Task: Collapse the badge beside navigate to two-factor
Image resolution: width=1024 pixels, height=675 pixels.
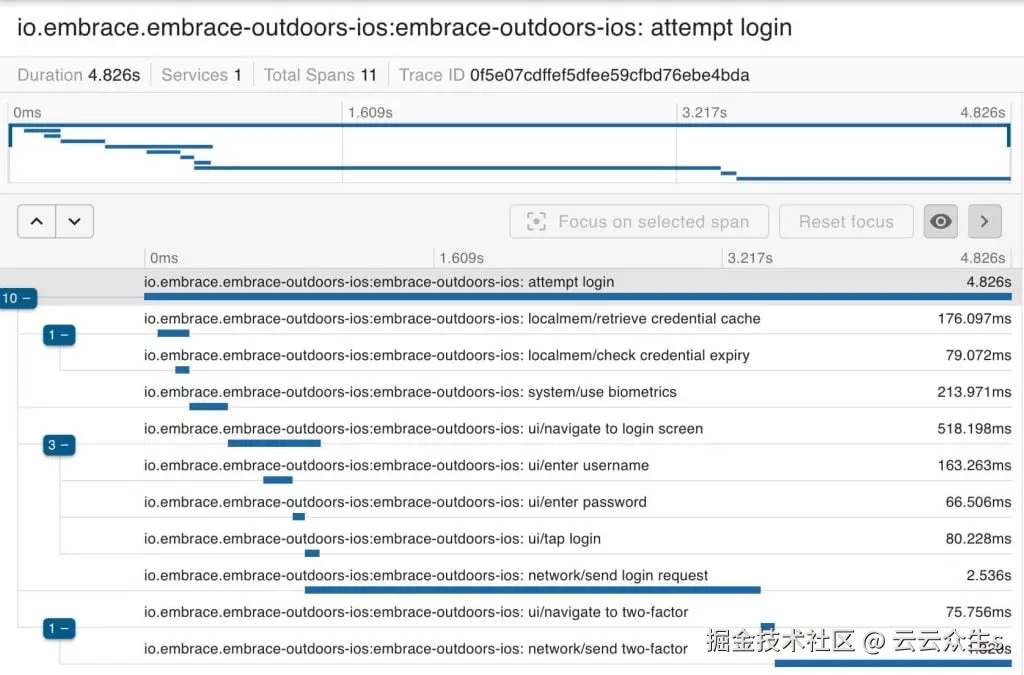Action: (59, 628)
